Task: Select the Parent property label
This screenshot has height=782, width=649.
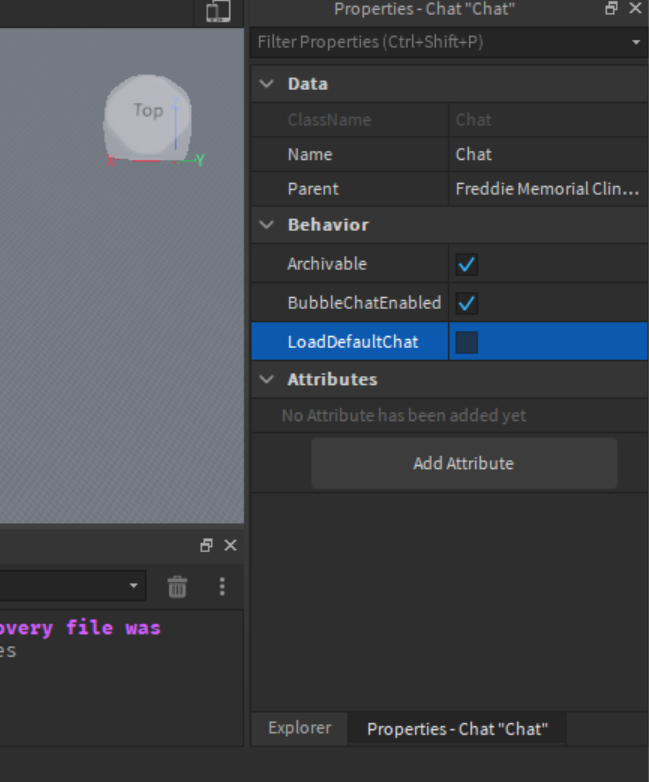Action: click(313, 189)
